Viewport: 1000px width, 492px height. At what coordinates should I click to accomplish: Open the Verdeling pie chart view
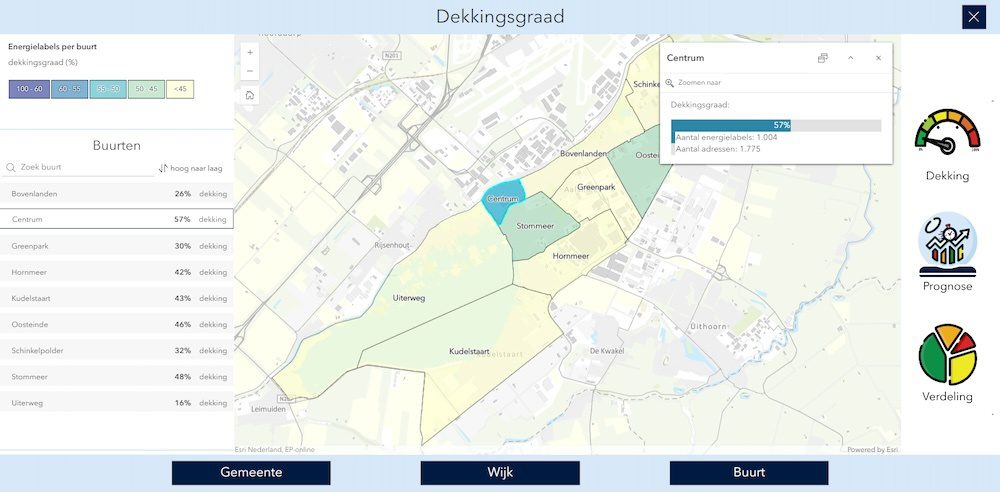coord(946,364)
